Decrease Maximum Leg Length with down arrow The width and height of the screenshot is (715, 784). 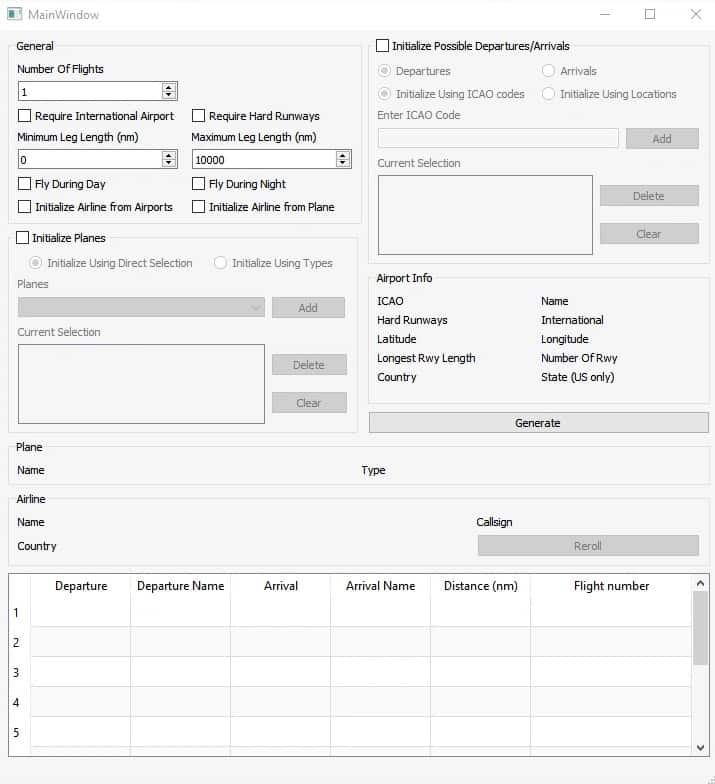(343, 164)
